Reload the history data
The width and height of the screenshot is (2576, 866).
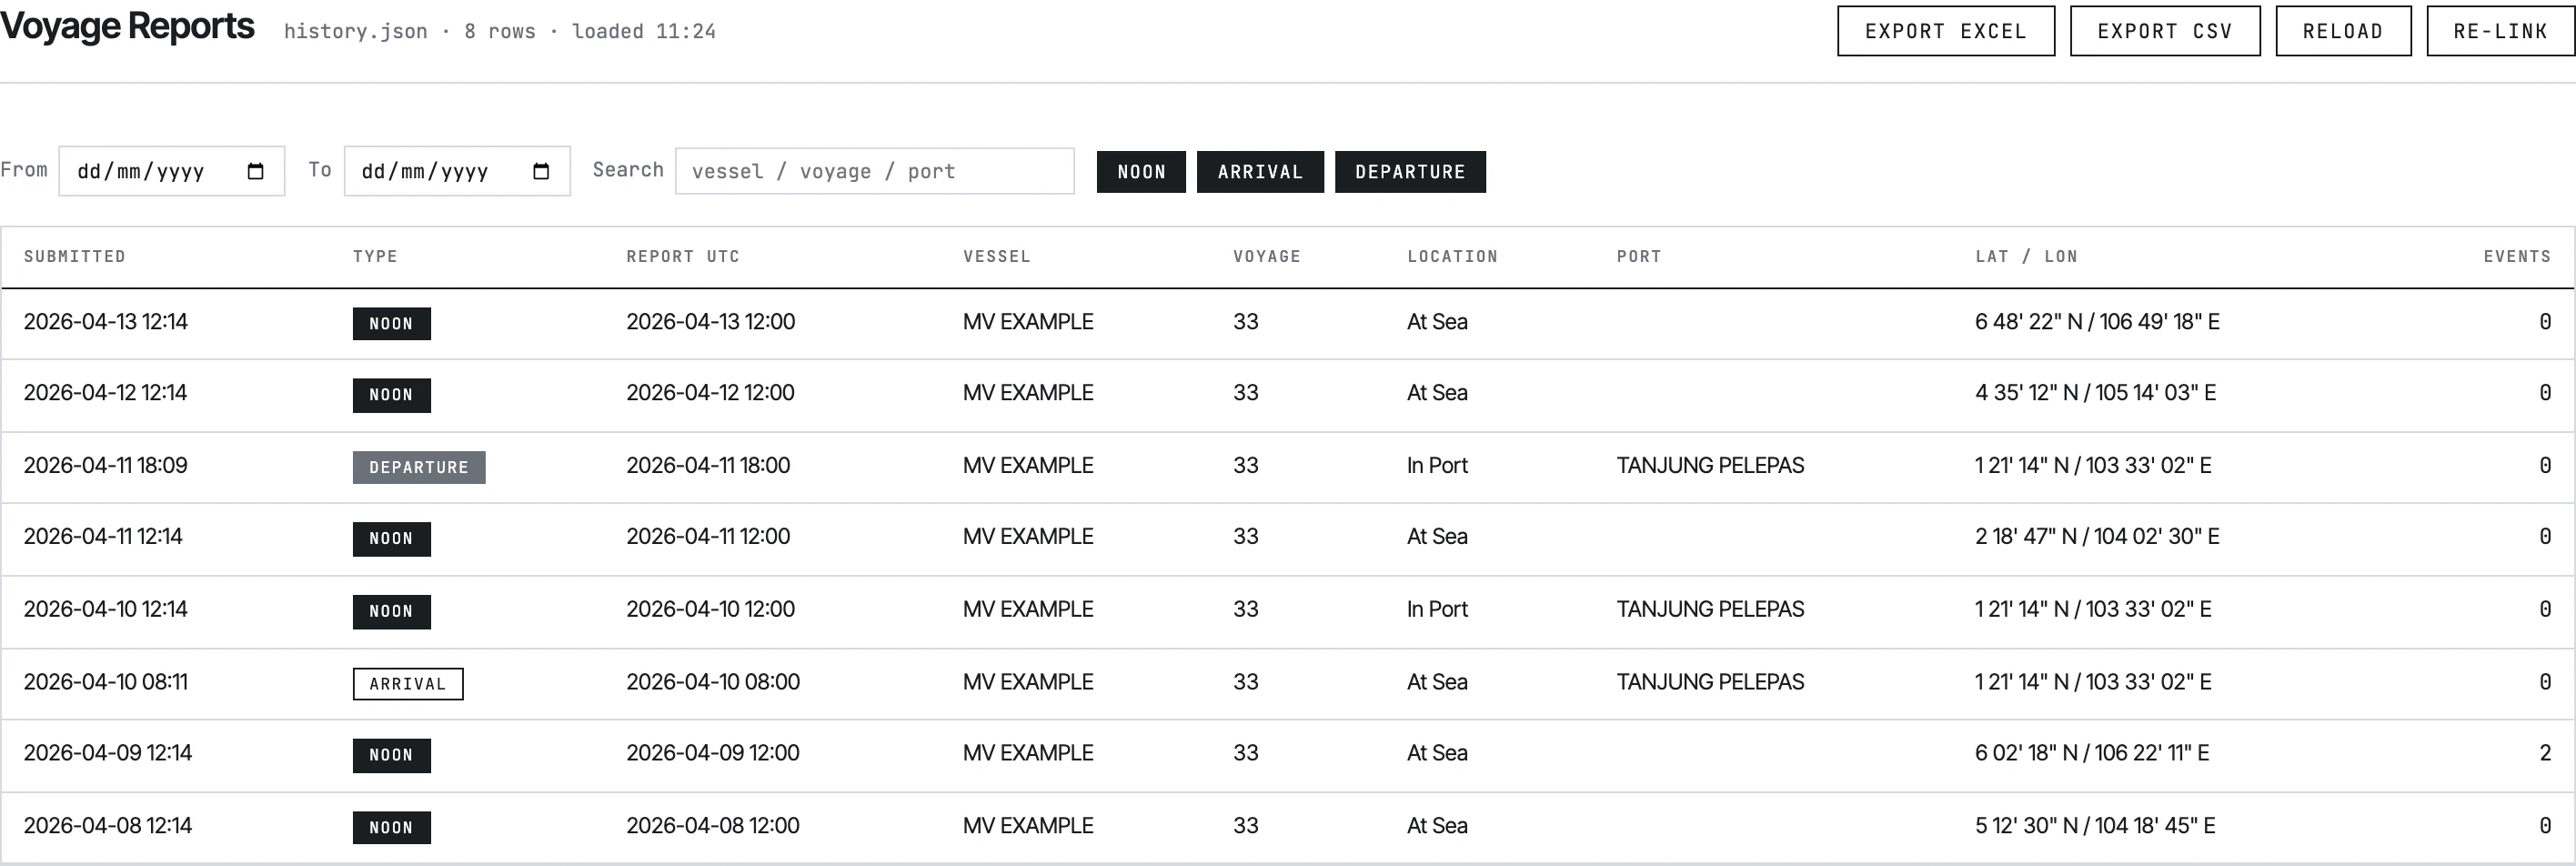(x=2343, y=31)
